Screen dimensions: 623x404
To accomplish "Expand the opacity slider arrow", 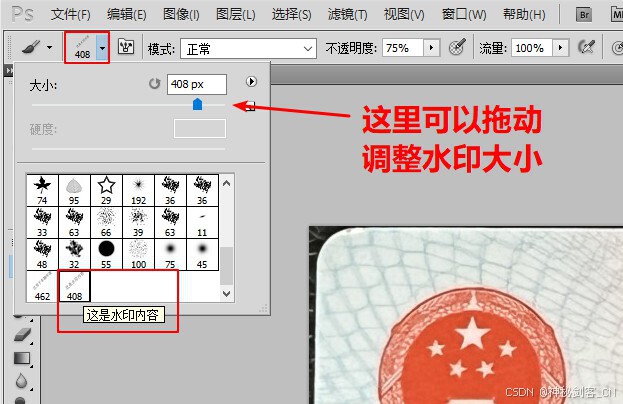I will [431, 48].
